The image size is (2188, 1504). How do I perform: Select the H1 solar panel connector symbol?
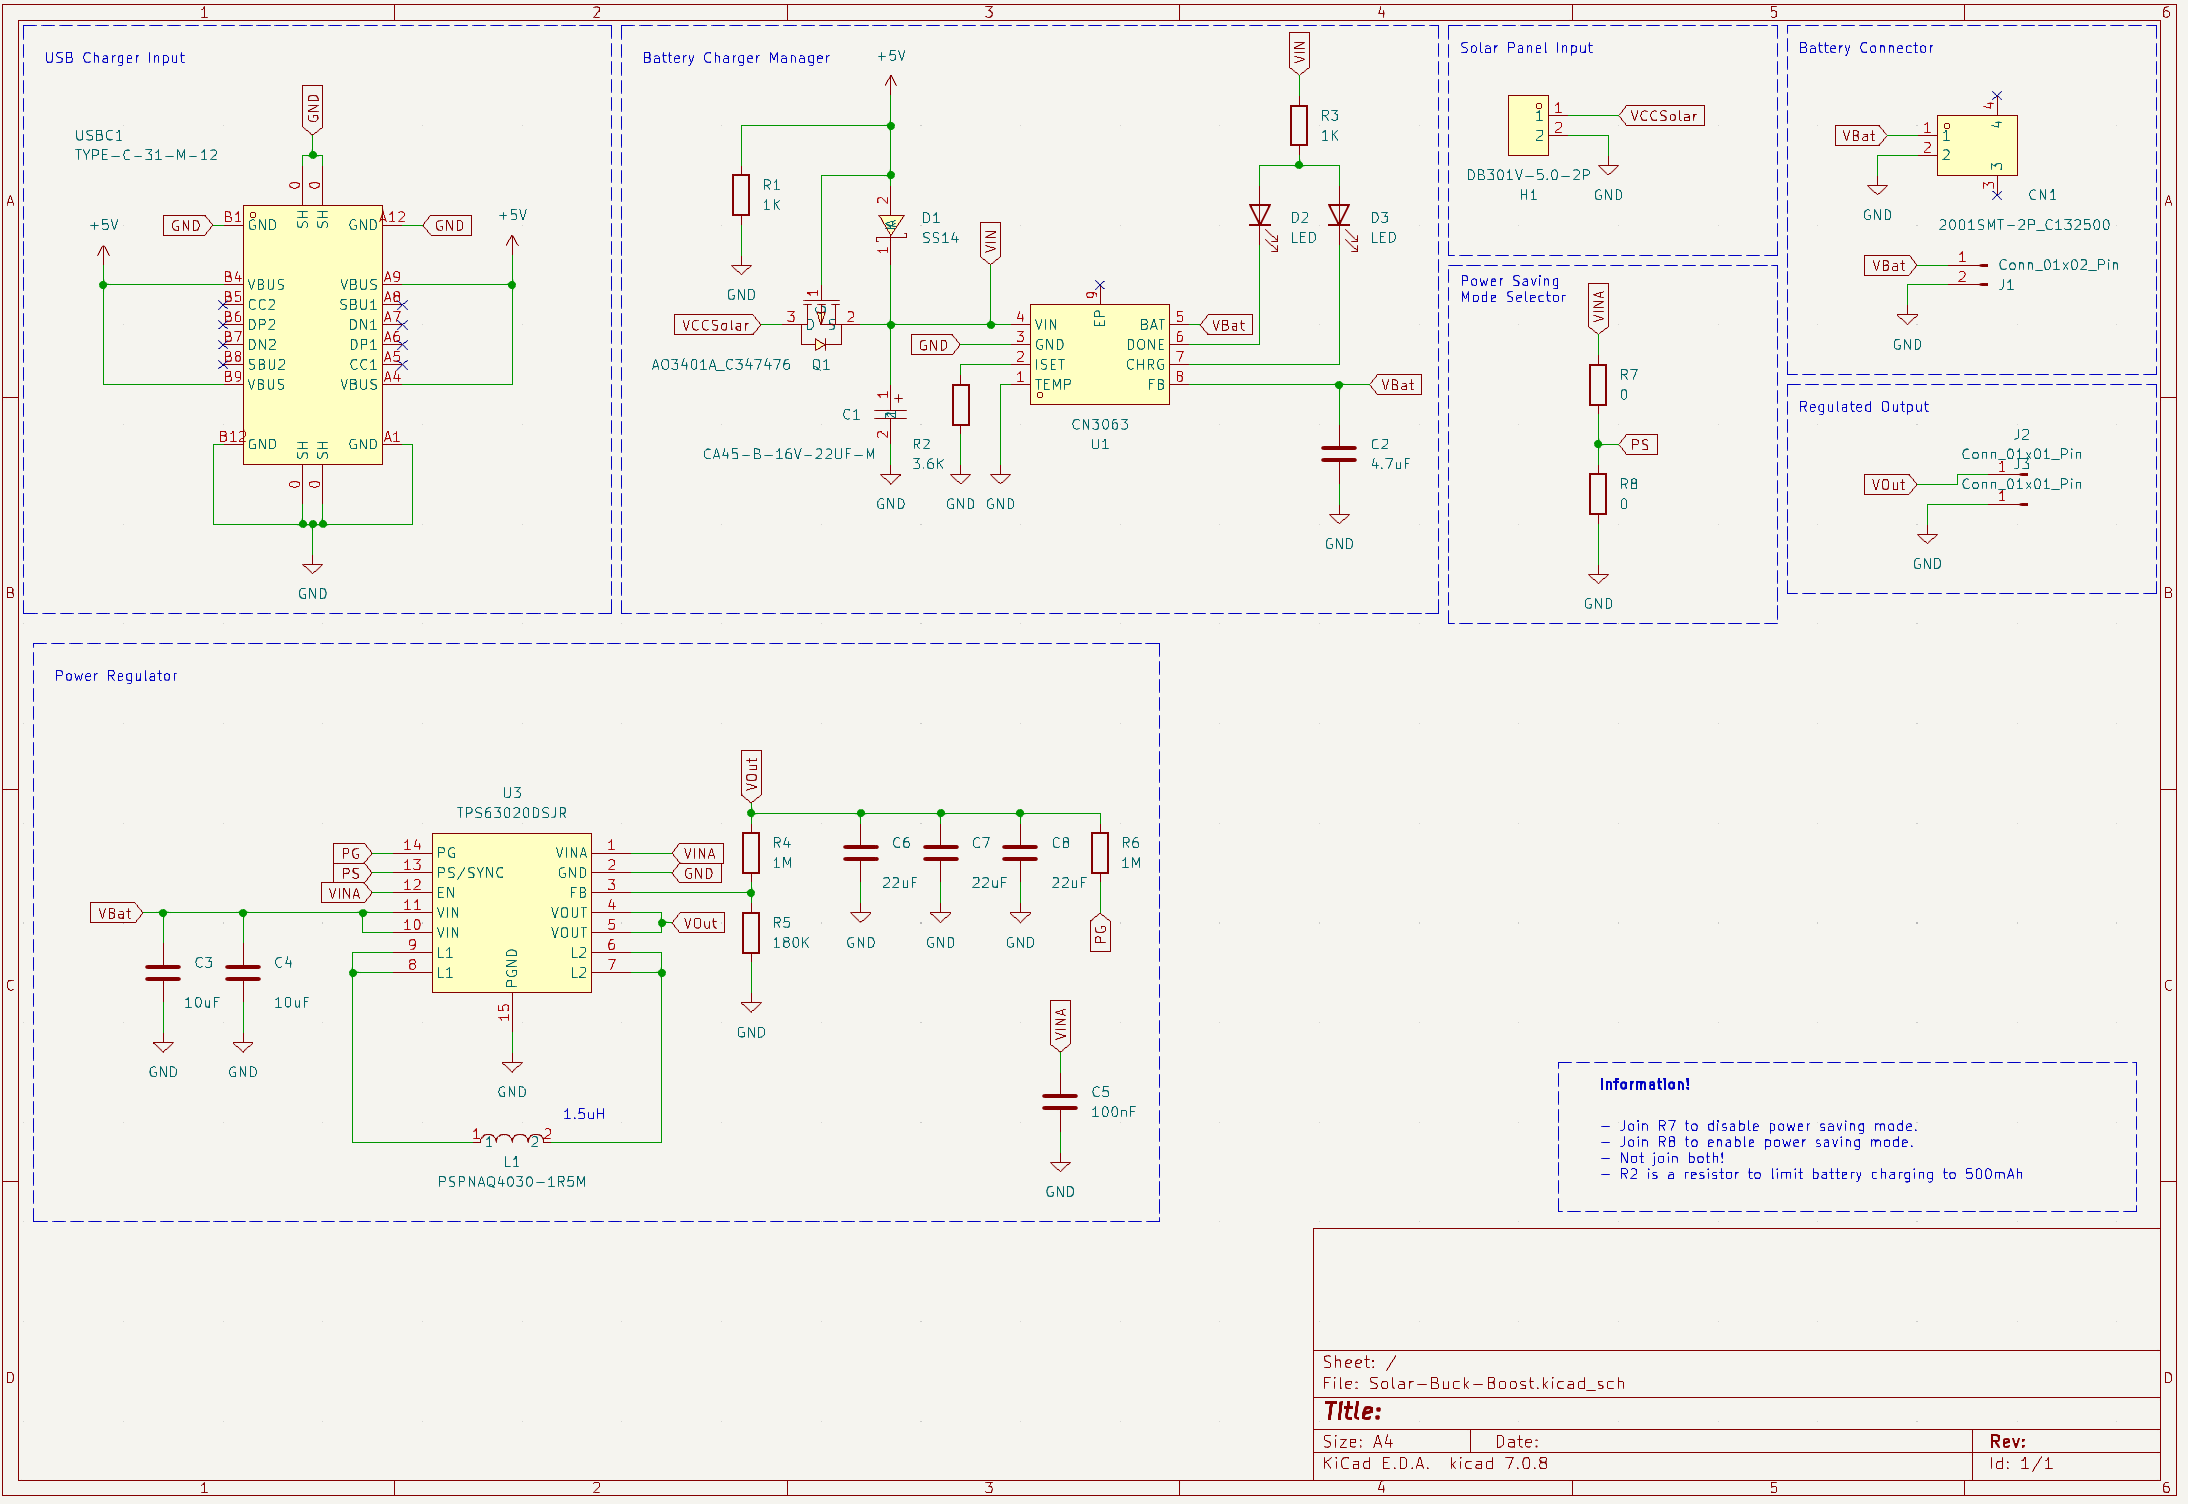pos(1527,126)
